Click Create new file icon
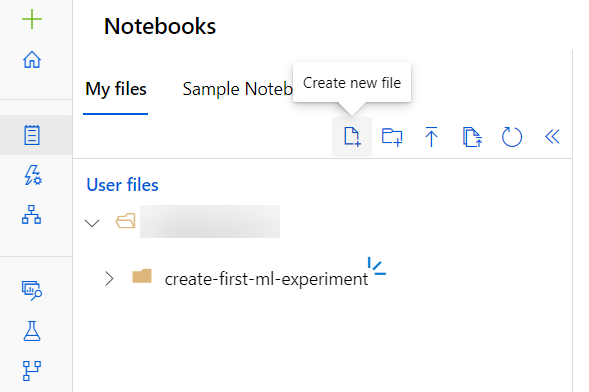589x392 pixels. tap(352, 137)
